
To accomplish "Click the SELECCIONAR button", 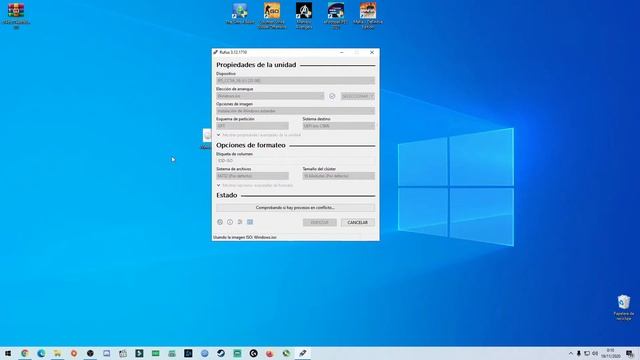I will click(358, 96).
